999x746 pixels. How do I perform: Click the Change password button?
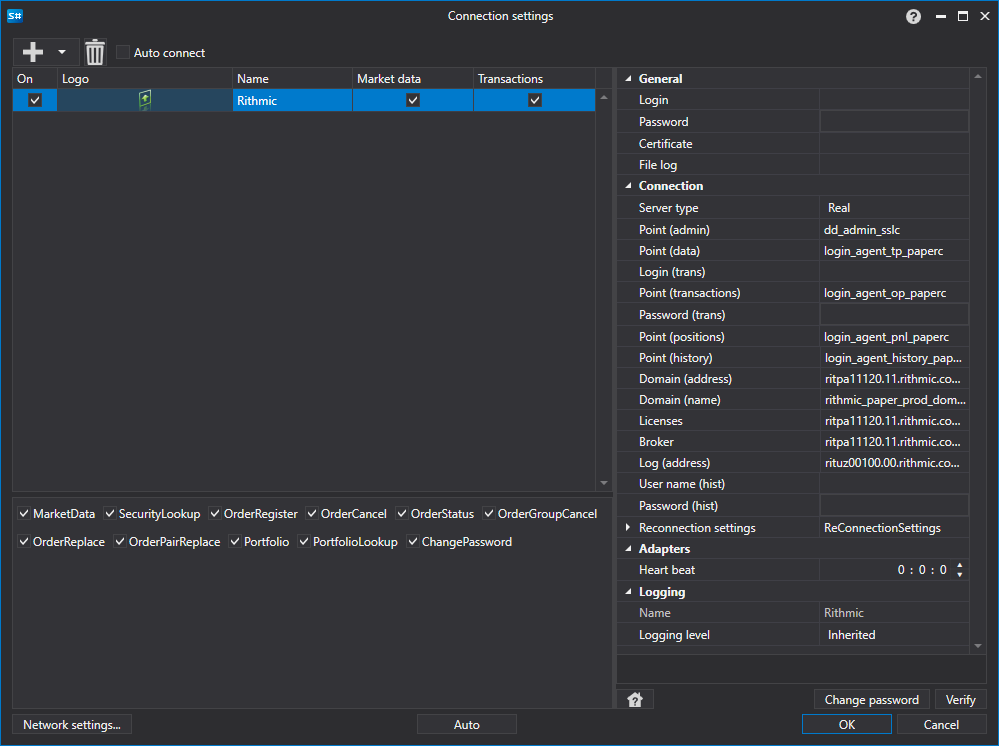[872, 699]
